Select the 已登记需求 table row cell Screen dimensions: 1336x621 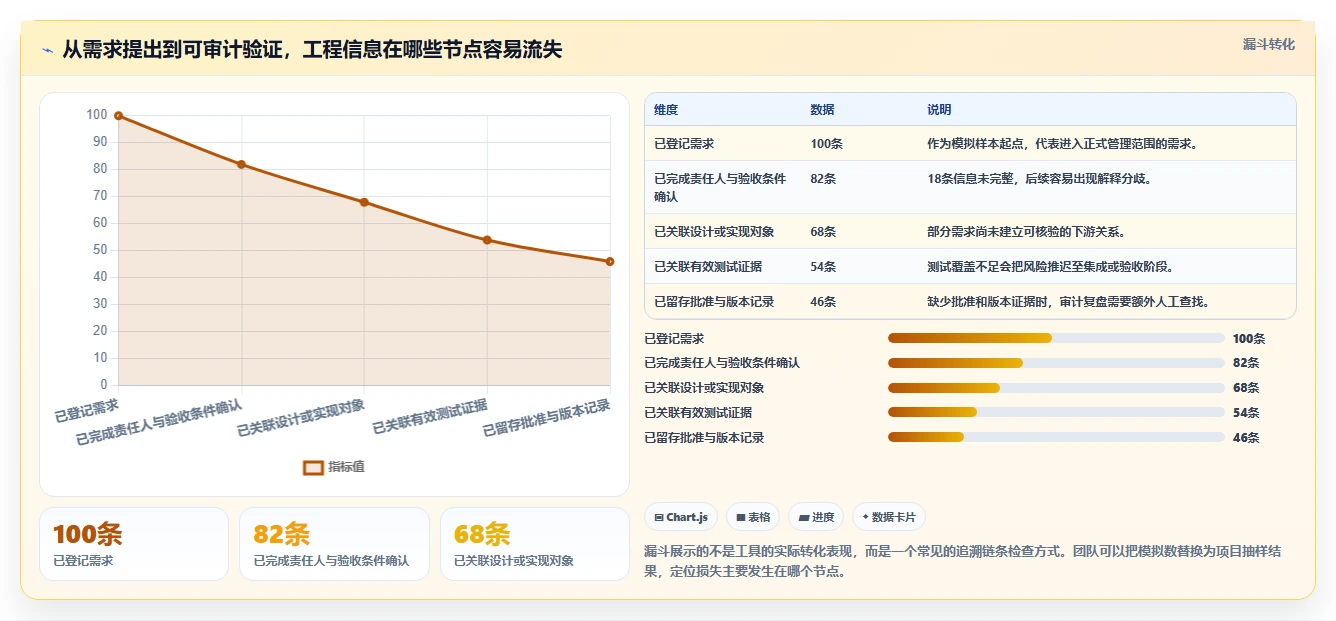(x=684, y=144)
